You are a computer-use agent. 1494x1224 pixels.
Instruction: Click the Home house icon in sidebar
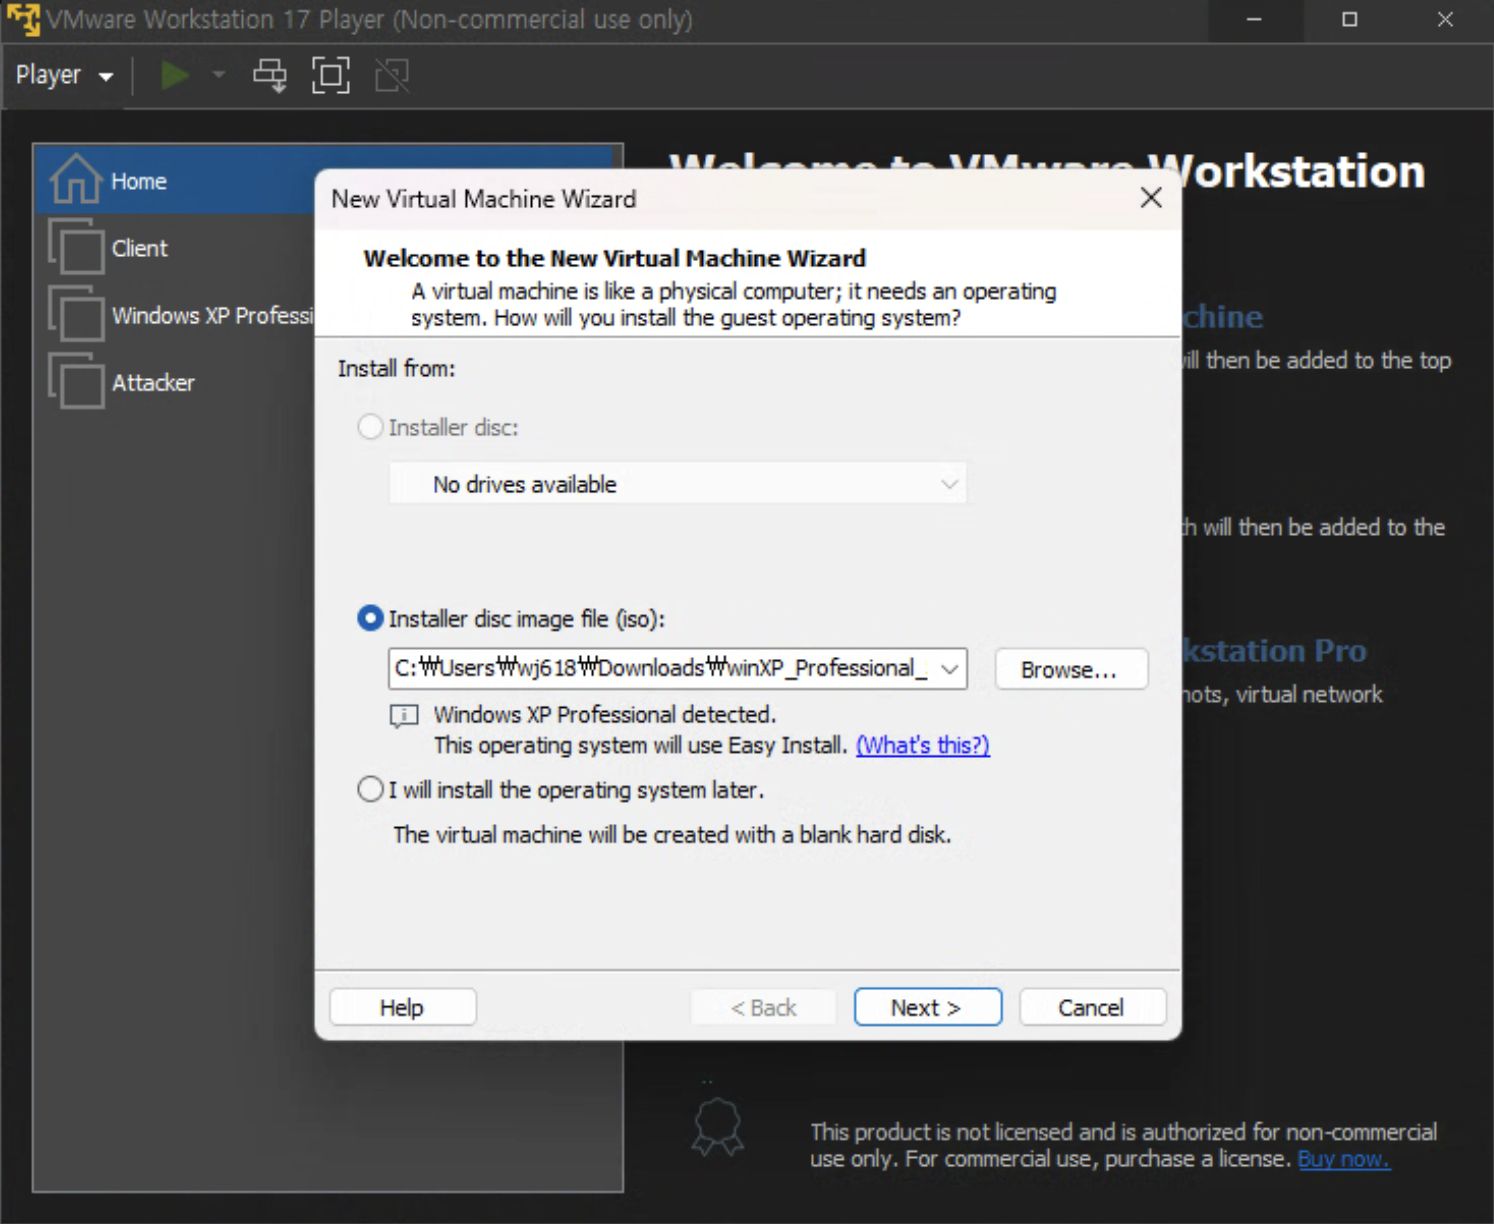77,179
